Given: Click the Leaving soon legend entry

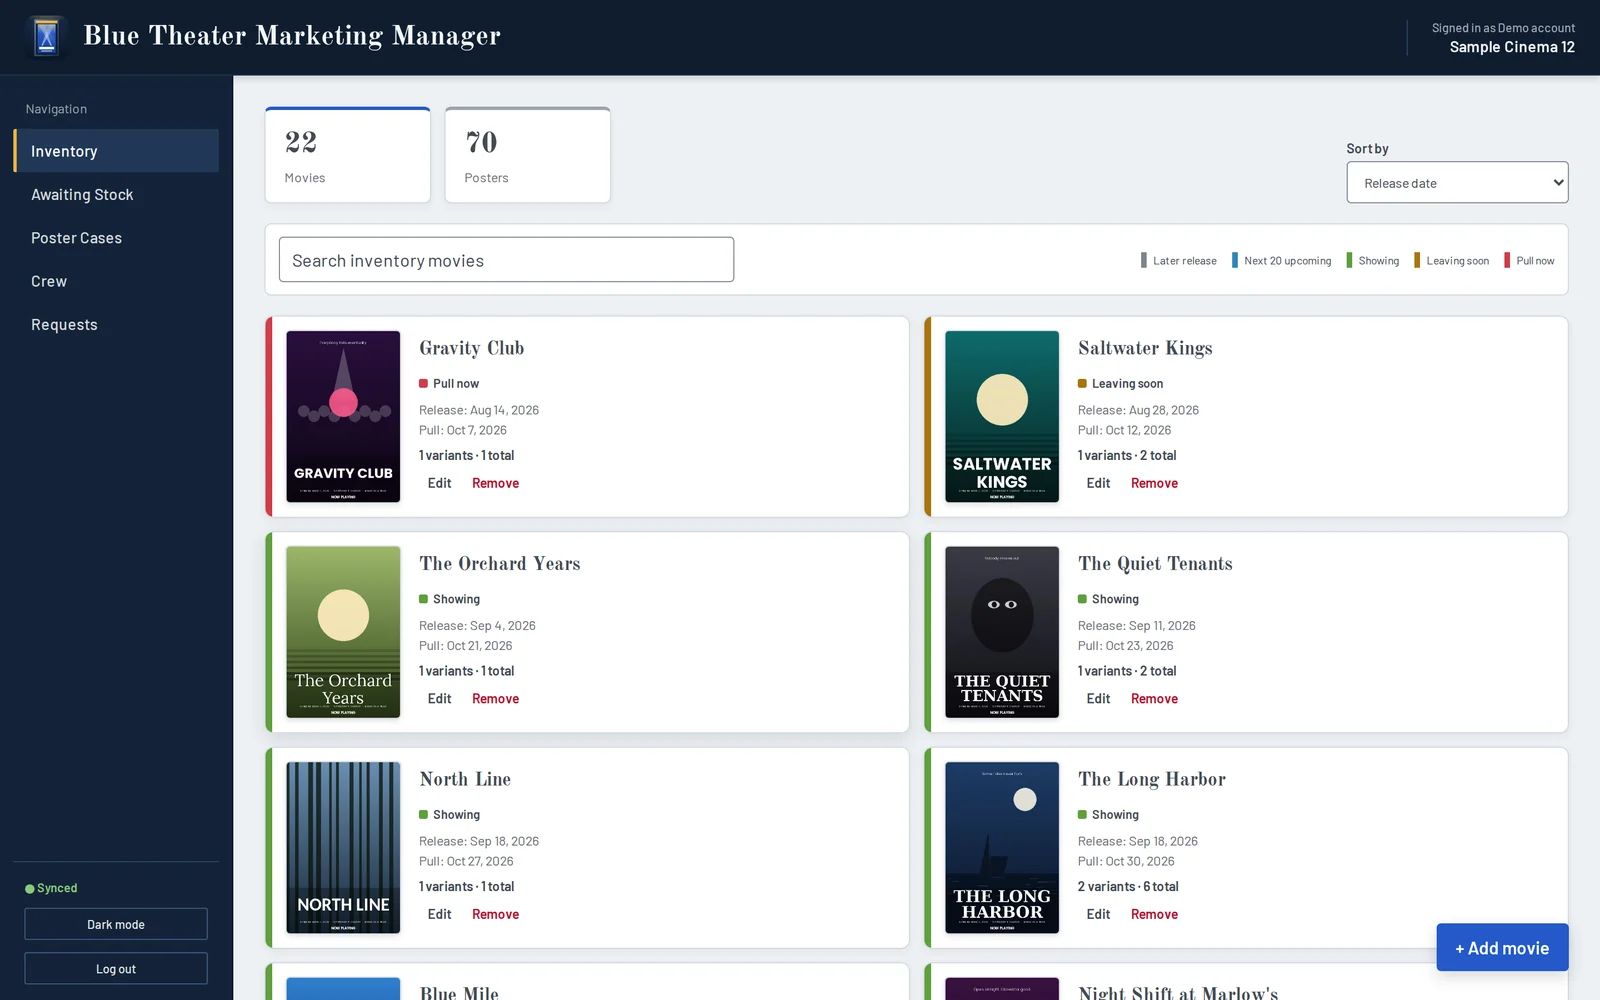Looking at the screenshot, I should point(1451,261).
